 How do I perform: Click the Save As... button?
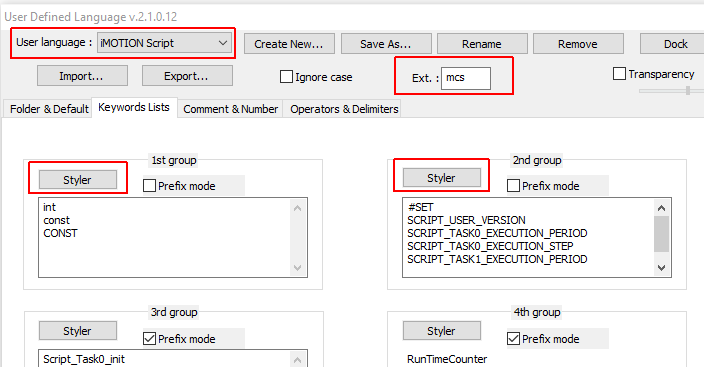pyautogui.click(x=386, y=44)
